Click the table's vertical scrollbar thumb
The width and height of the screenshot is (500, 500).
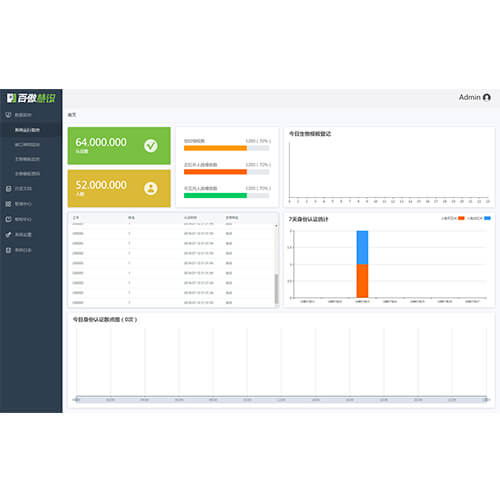coord(276,289)
